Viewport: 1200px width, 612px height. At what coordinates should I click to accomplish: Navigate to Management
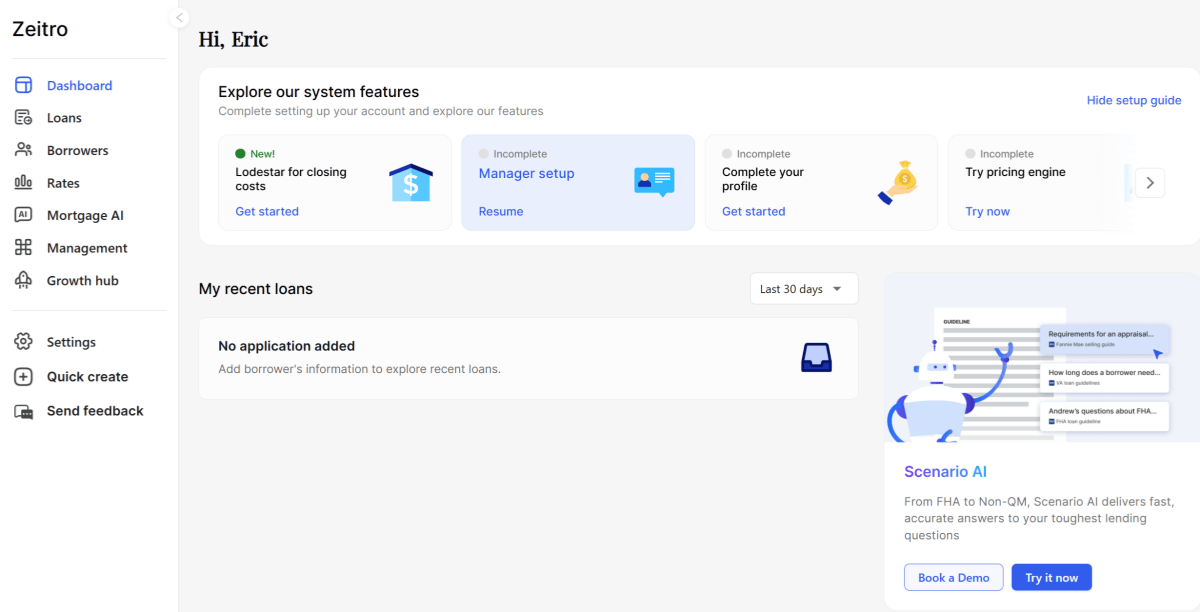(x=89, y=248)
